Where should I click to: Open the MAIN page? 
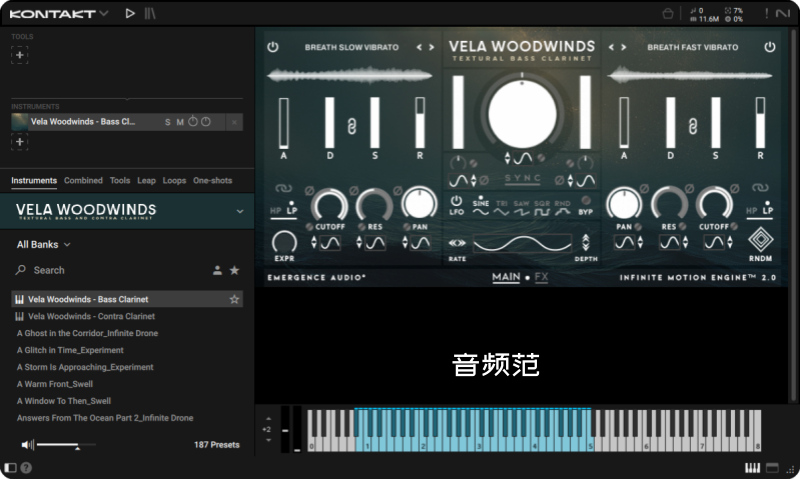point(506,277)
